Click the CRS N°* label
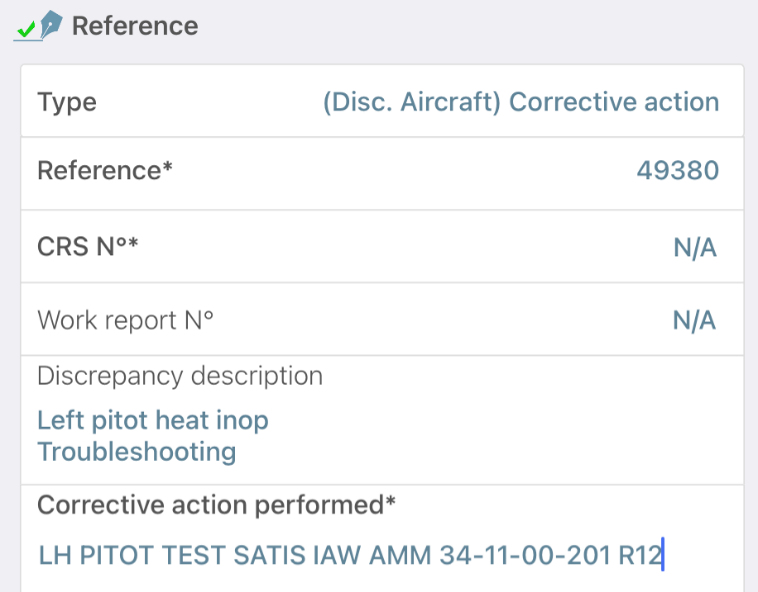Image resolution: width=758 pixels, height=592 pixels. point(87,246)
